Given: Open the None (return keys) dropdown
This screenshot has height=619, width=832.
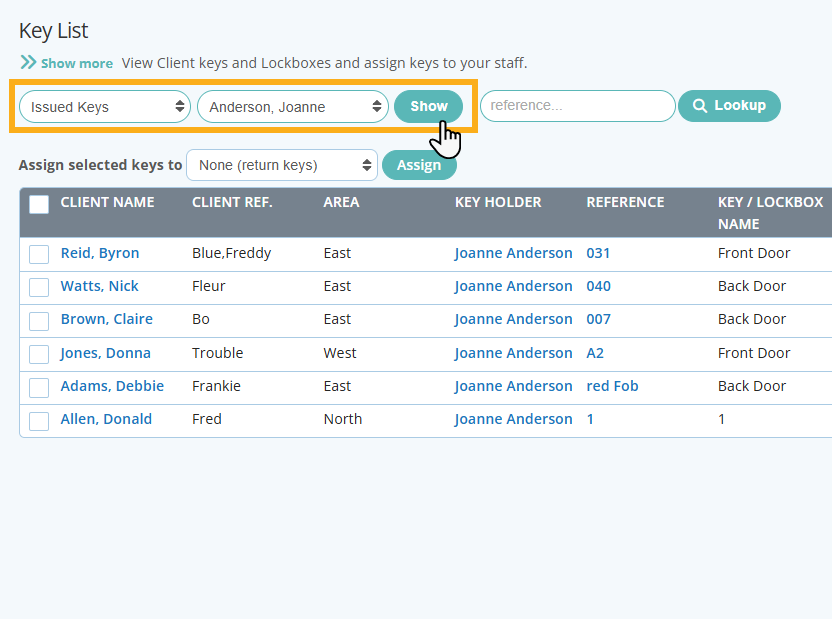Looking at the screenshot, I should (282, 165).
